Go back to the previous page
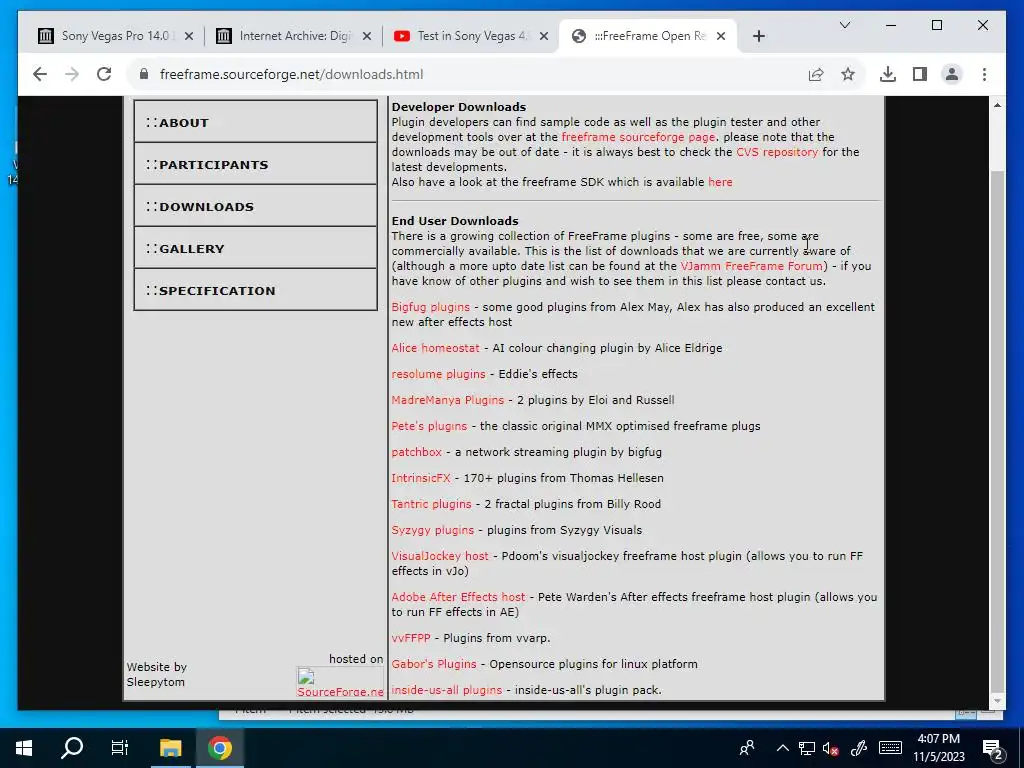 pyautogui.click(x=40, y=74)
